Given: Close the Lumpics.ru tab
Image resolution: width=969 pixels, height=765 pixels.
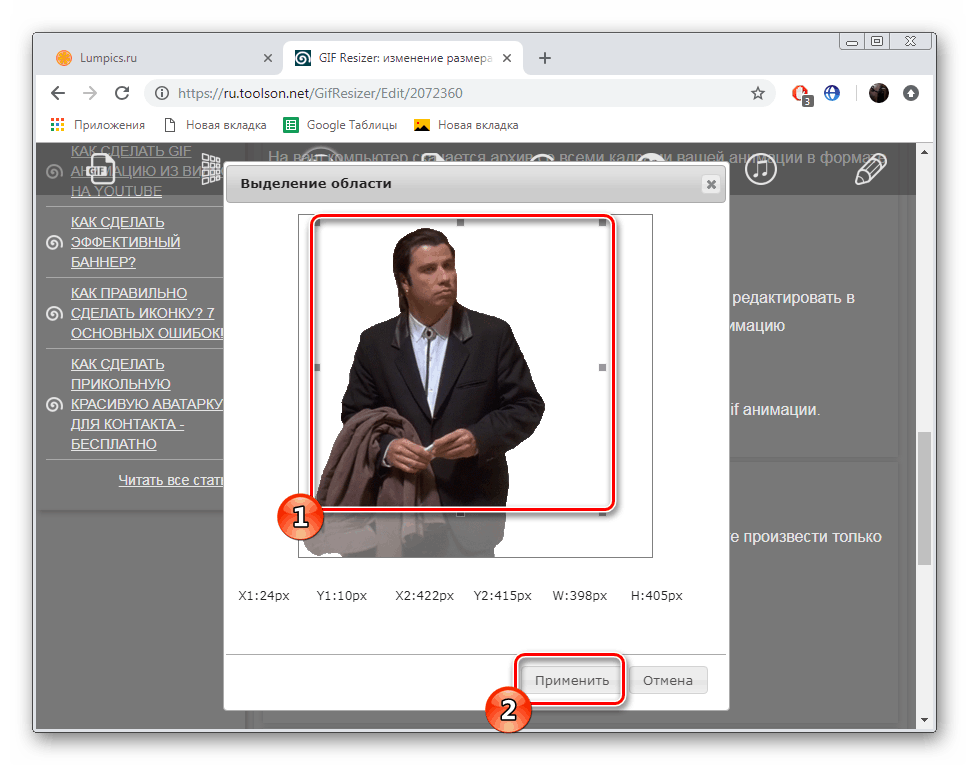Looking at the screenshot, I should pos(268,58).
